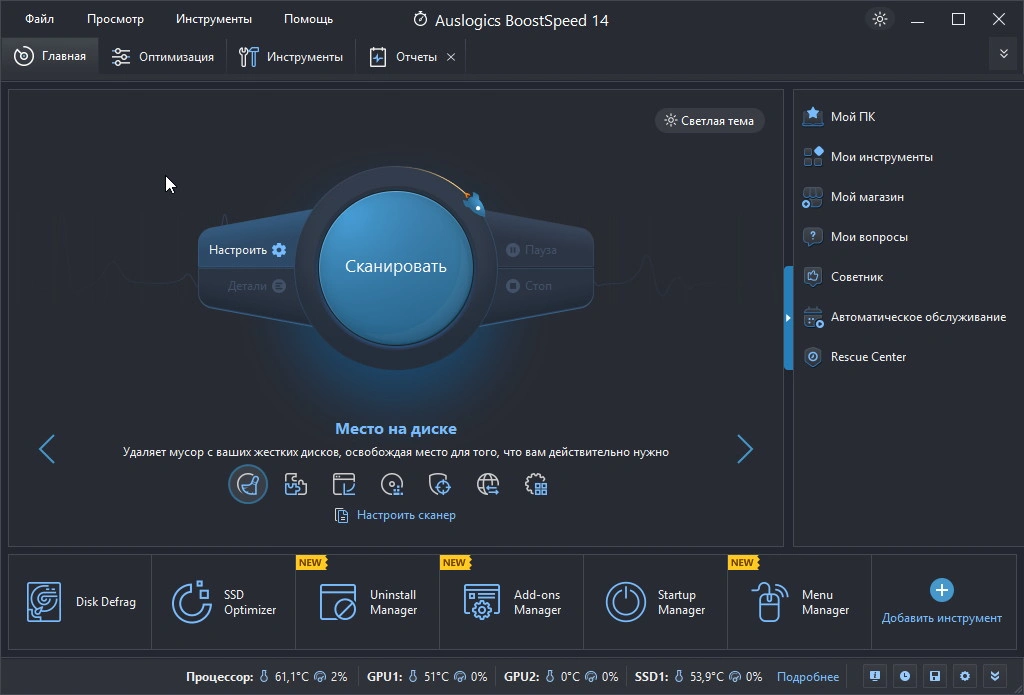Open Автоматическое обслуживание in sidebar
Image resolution: width=1024 pixels, height=695 pixels.
click(x=904, y=317)
